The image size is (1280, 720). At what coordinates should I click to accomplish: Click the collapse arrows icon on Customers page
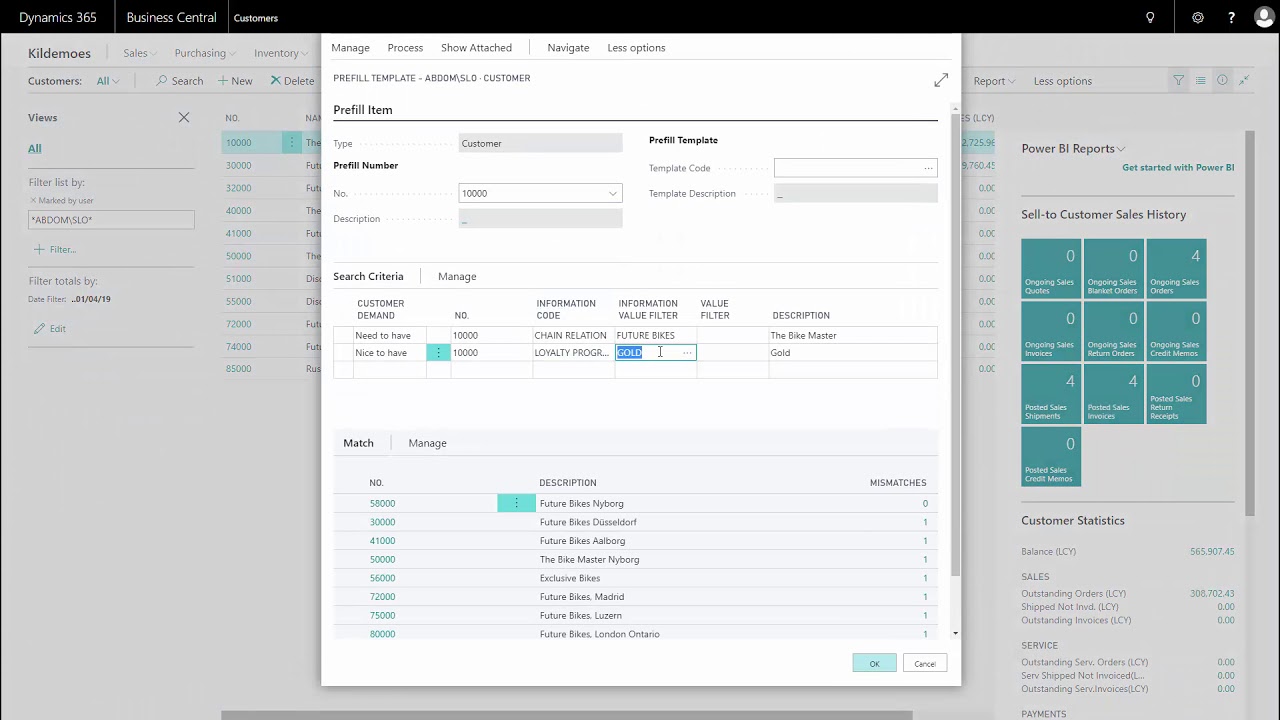(1243, 81)
